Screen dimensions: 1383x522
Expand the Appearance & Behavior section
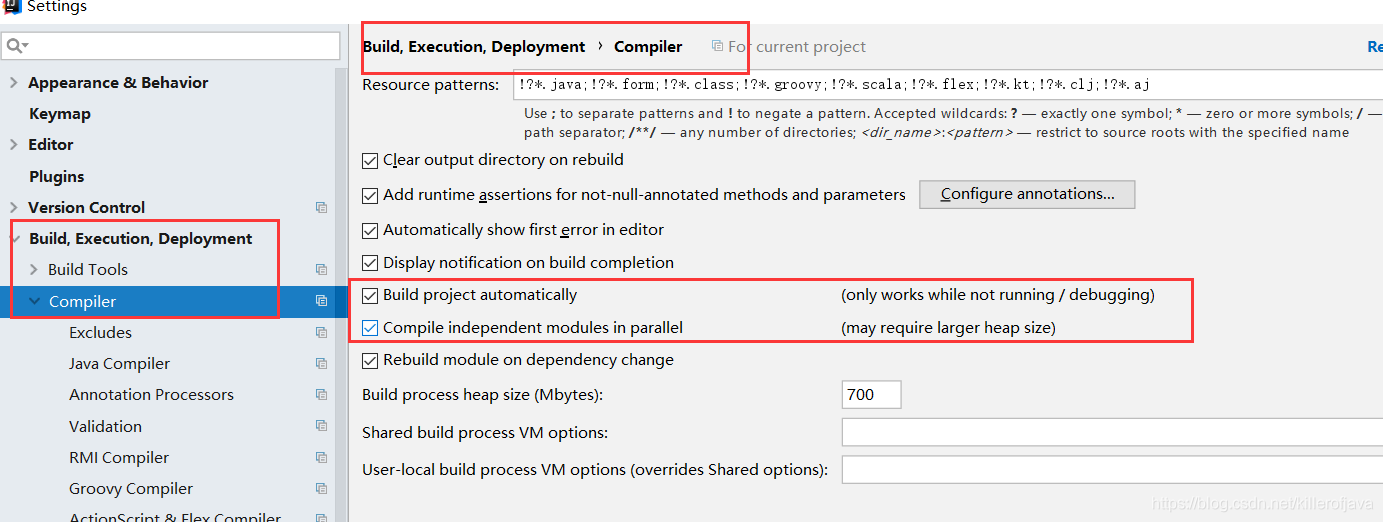[x=14, y=83]
